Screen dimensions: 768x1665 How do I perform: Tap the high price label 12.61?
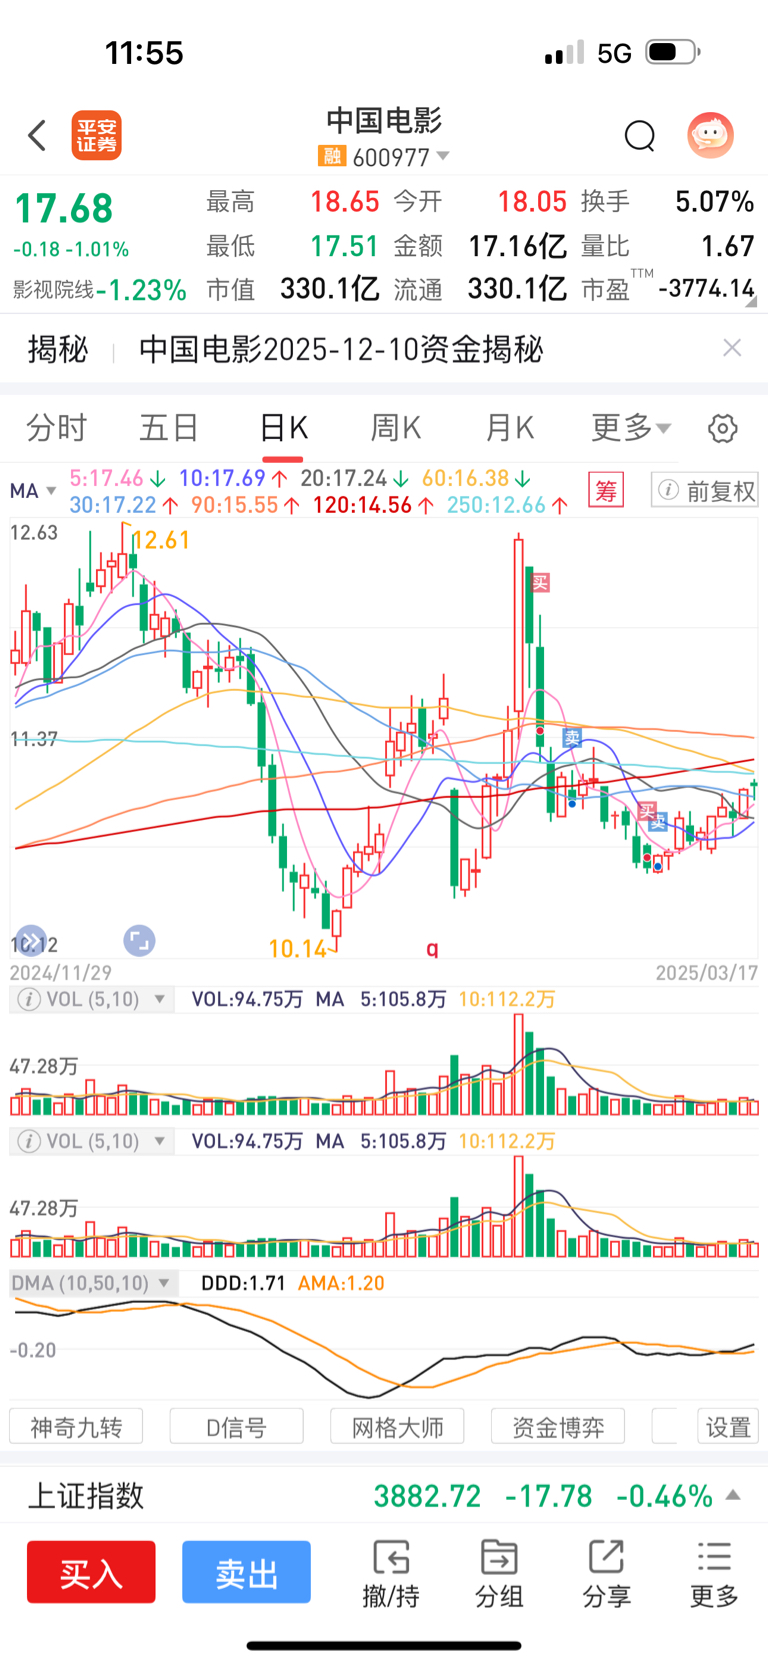(x=161, y=541)
